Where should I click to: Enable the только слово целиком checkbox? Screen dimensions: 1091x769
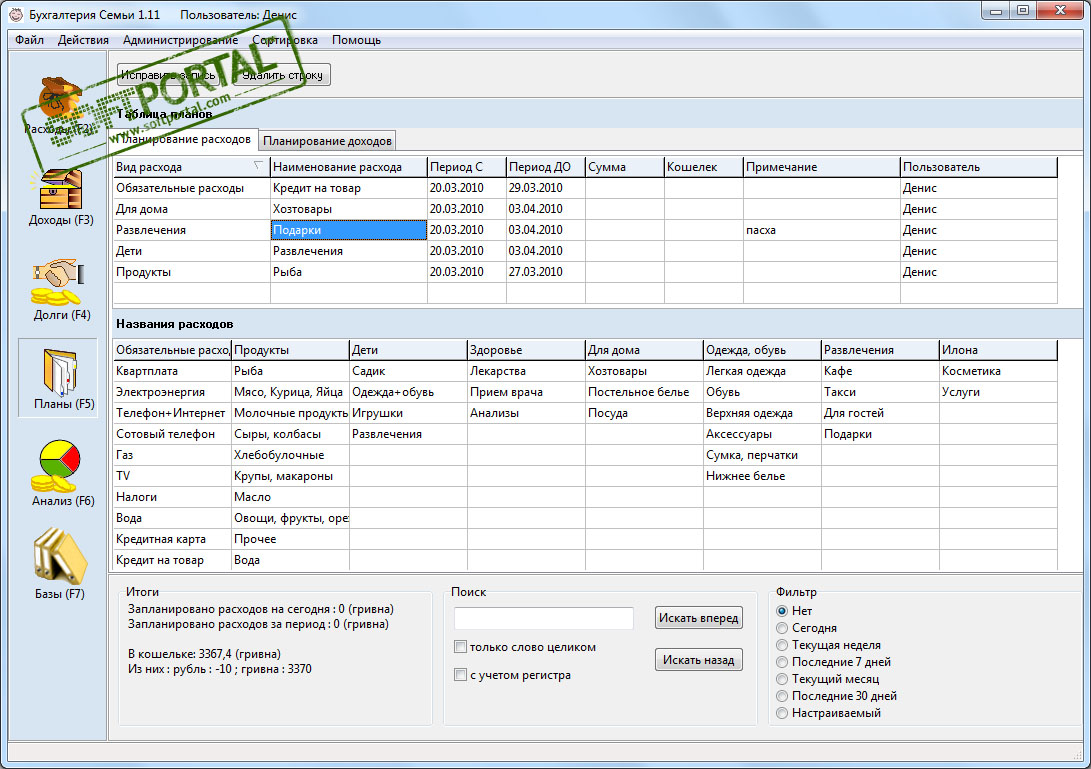(x=460, y=647)
